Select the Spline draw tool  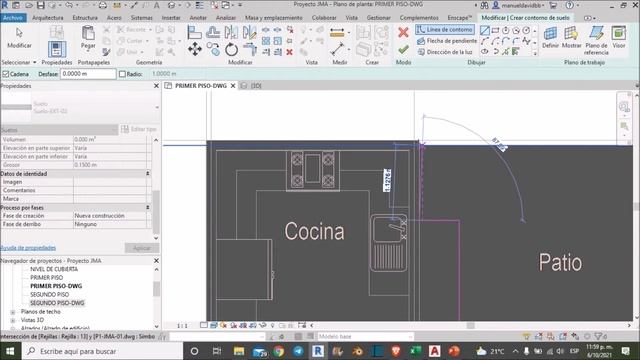526,41
